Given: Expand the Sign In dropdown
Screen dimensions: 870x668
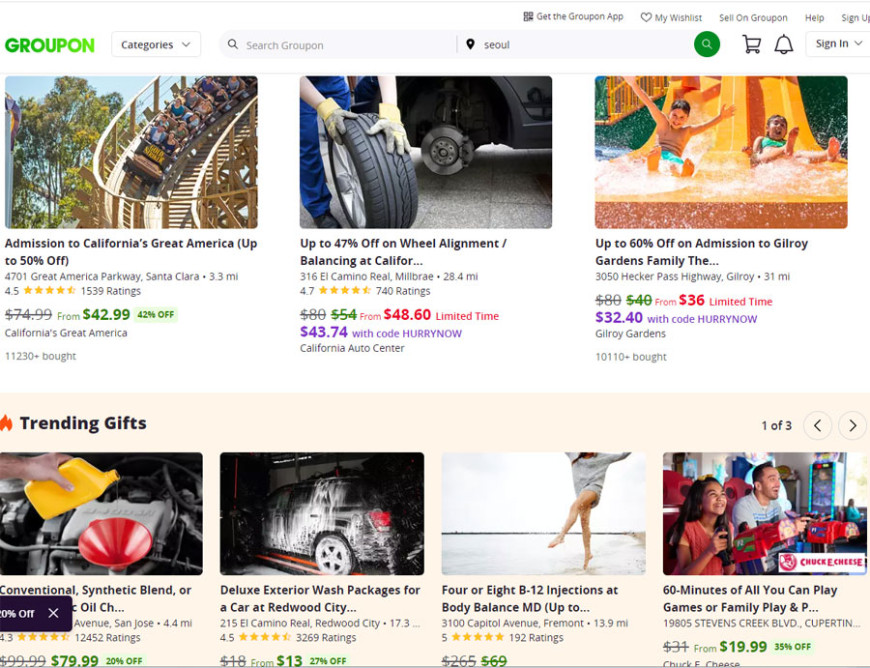Looking at the screenshot, I should (x=838, y=44).
